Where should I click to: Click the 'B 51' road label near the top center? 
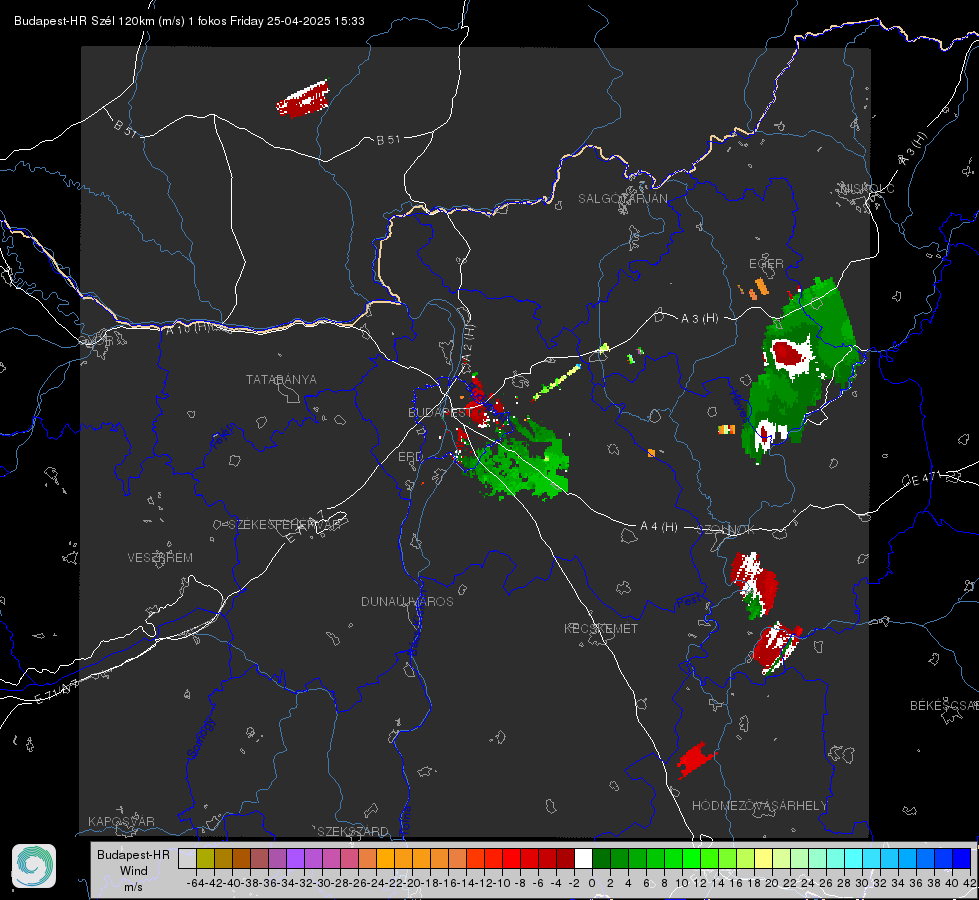(388, 140)
